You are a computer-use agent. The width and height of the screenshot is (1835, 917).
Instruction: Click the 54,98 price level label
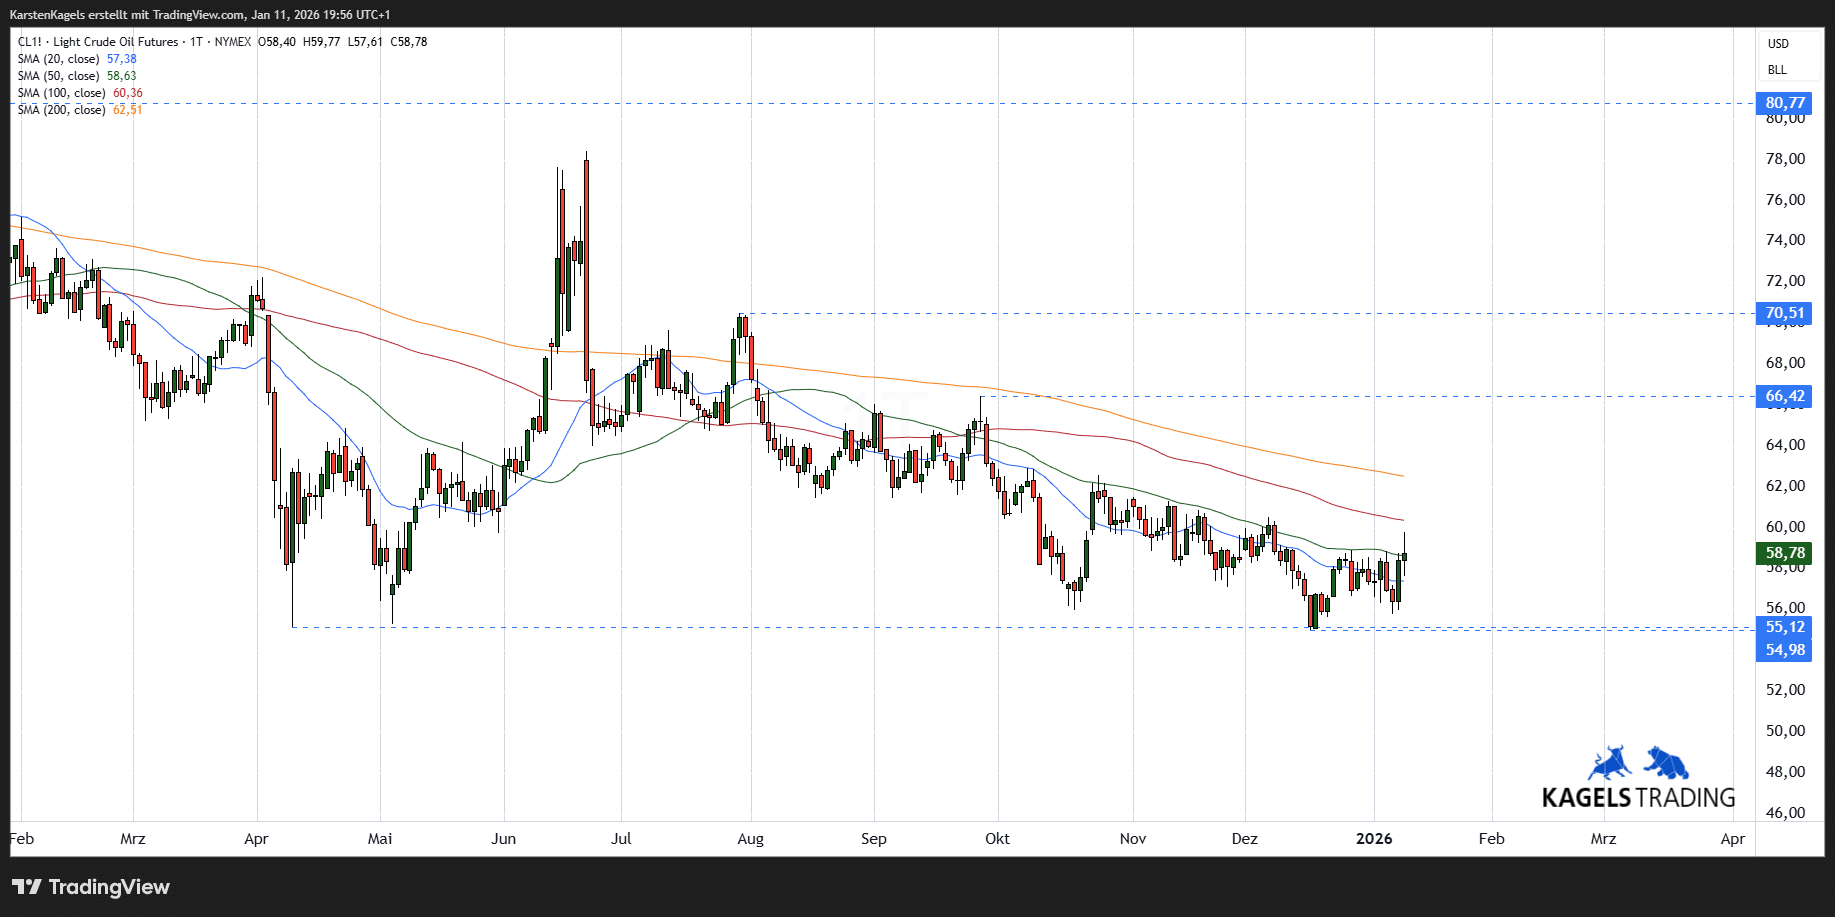pyautogui.click(x=1784, y=650)
